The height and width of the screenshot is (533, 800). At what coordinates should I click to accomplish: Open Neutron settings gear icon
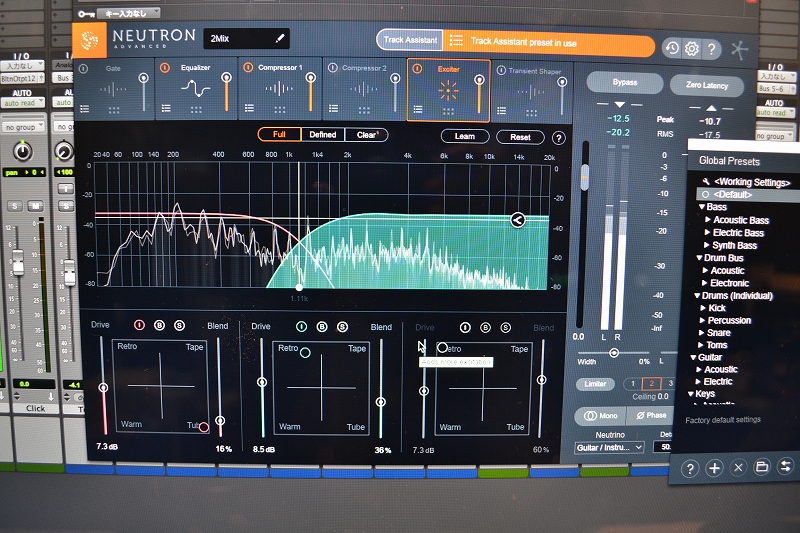(x=691, y=48)
